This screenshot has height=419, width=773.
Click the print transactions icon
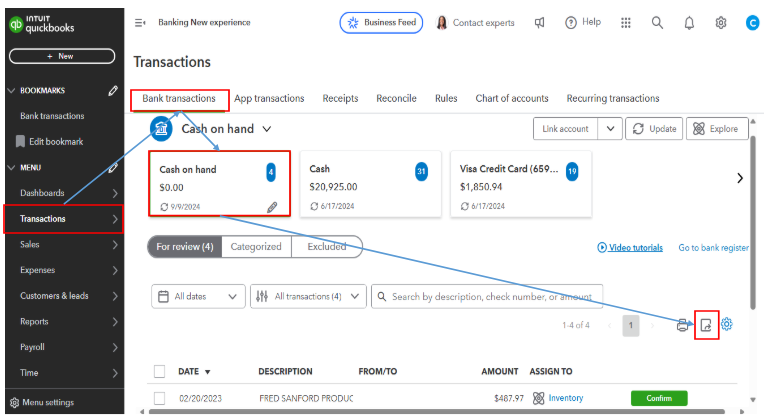tap(682, 325)
